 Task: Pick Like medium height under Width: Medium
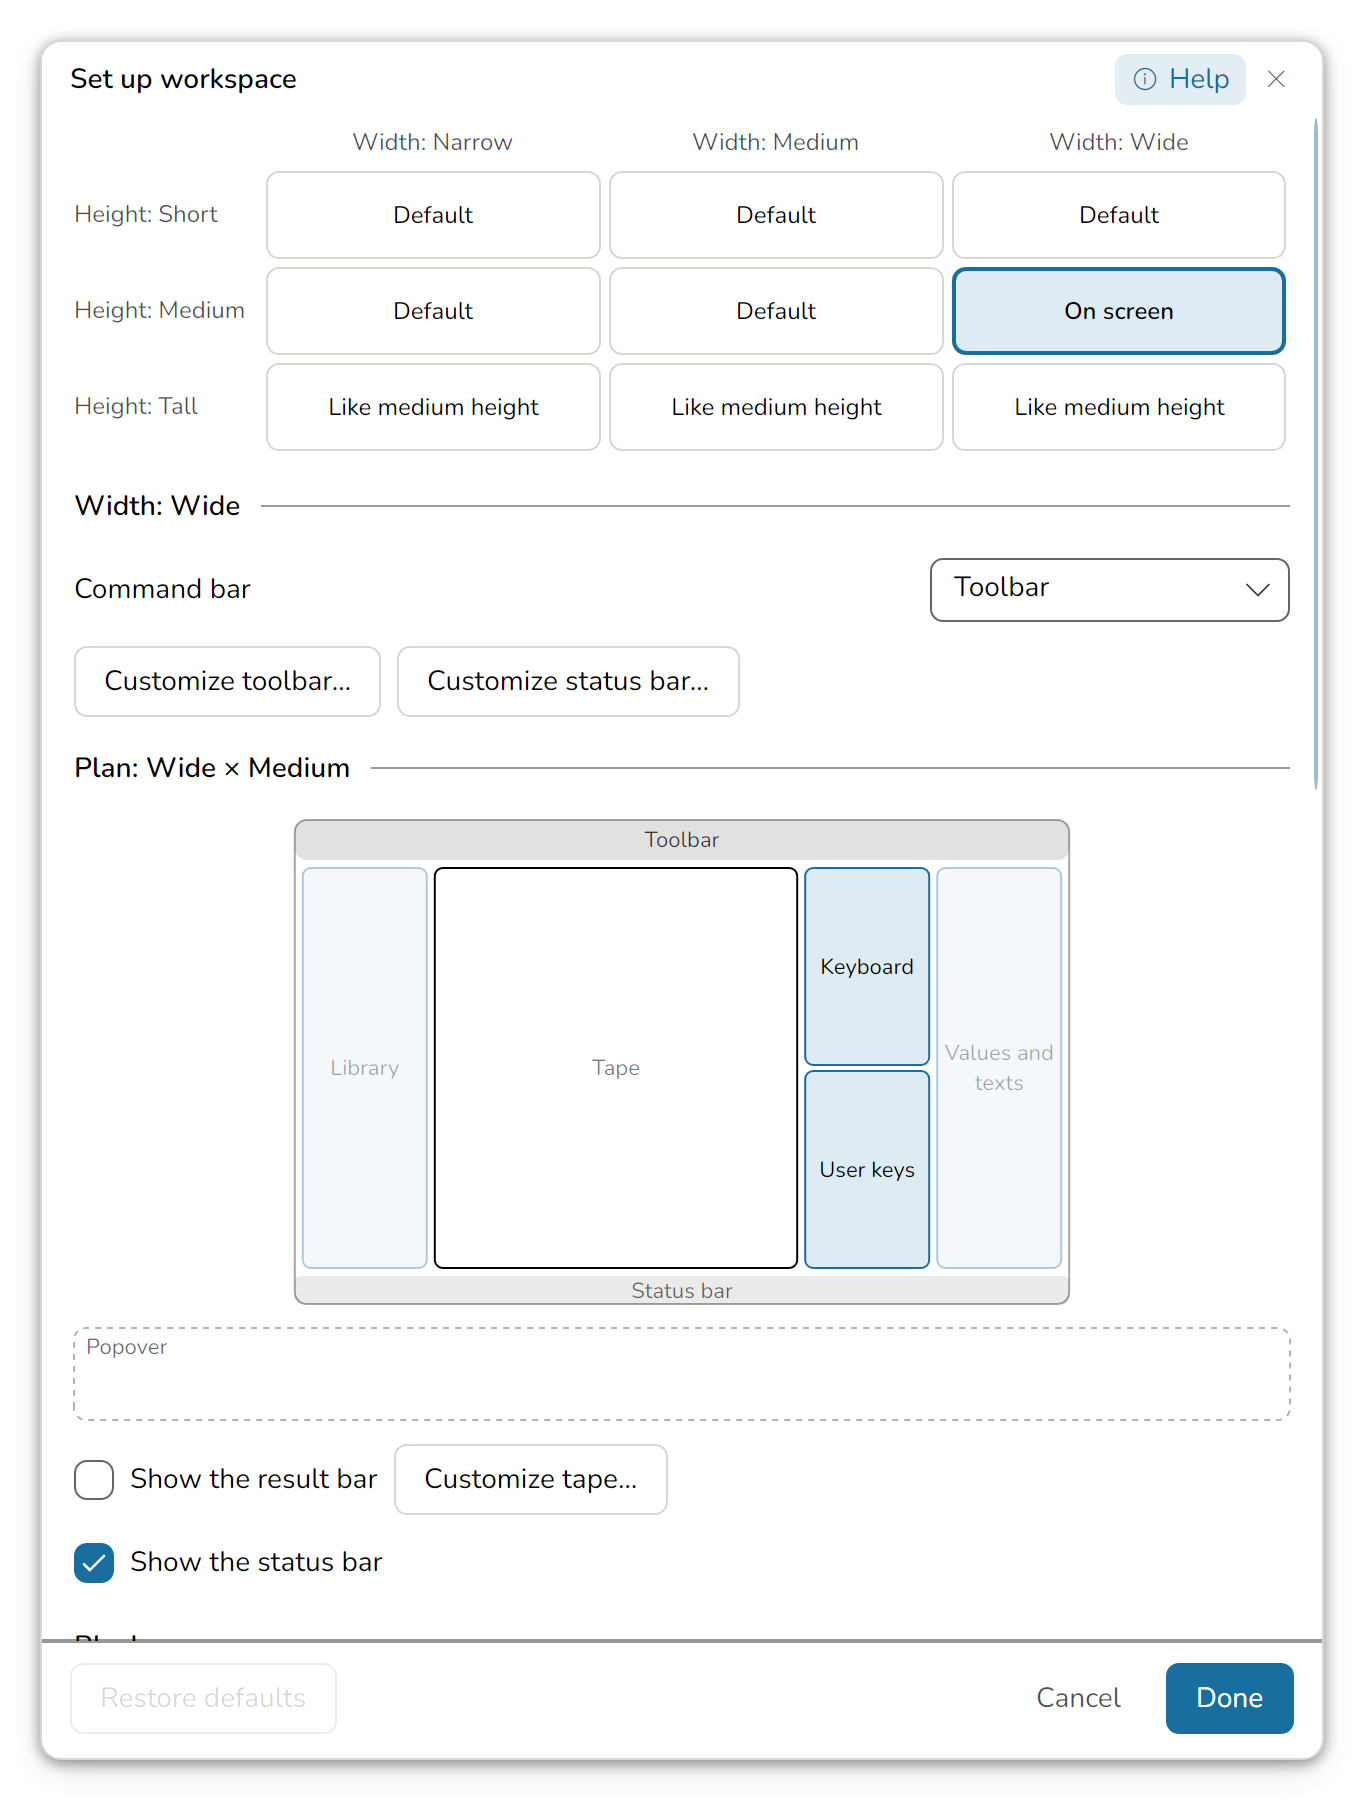[x=776, y=407]
